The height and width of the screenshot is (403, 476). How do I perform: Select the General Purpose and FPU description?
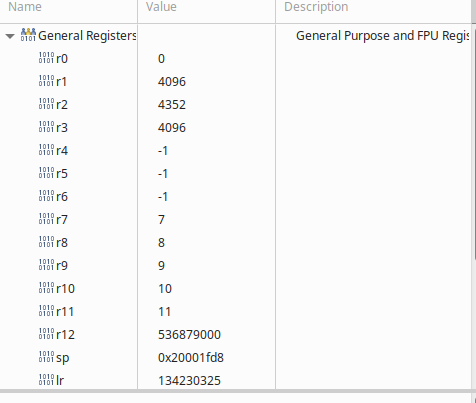tap(383, 36)
